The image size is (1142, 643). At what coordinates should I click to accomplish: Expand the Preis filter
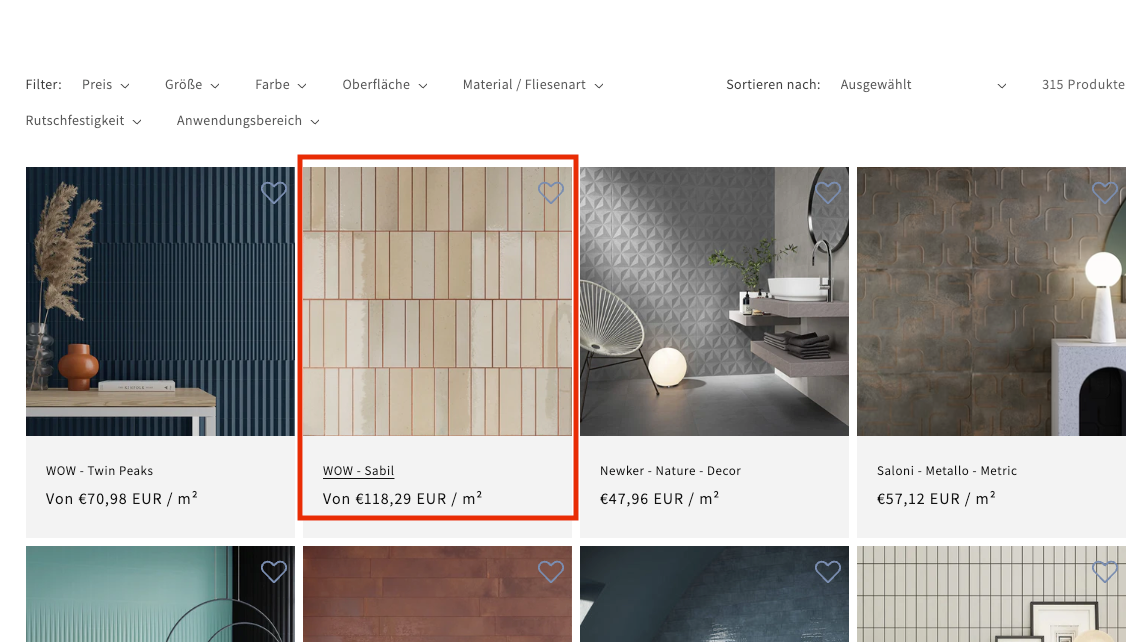[106, 85]
